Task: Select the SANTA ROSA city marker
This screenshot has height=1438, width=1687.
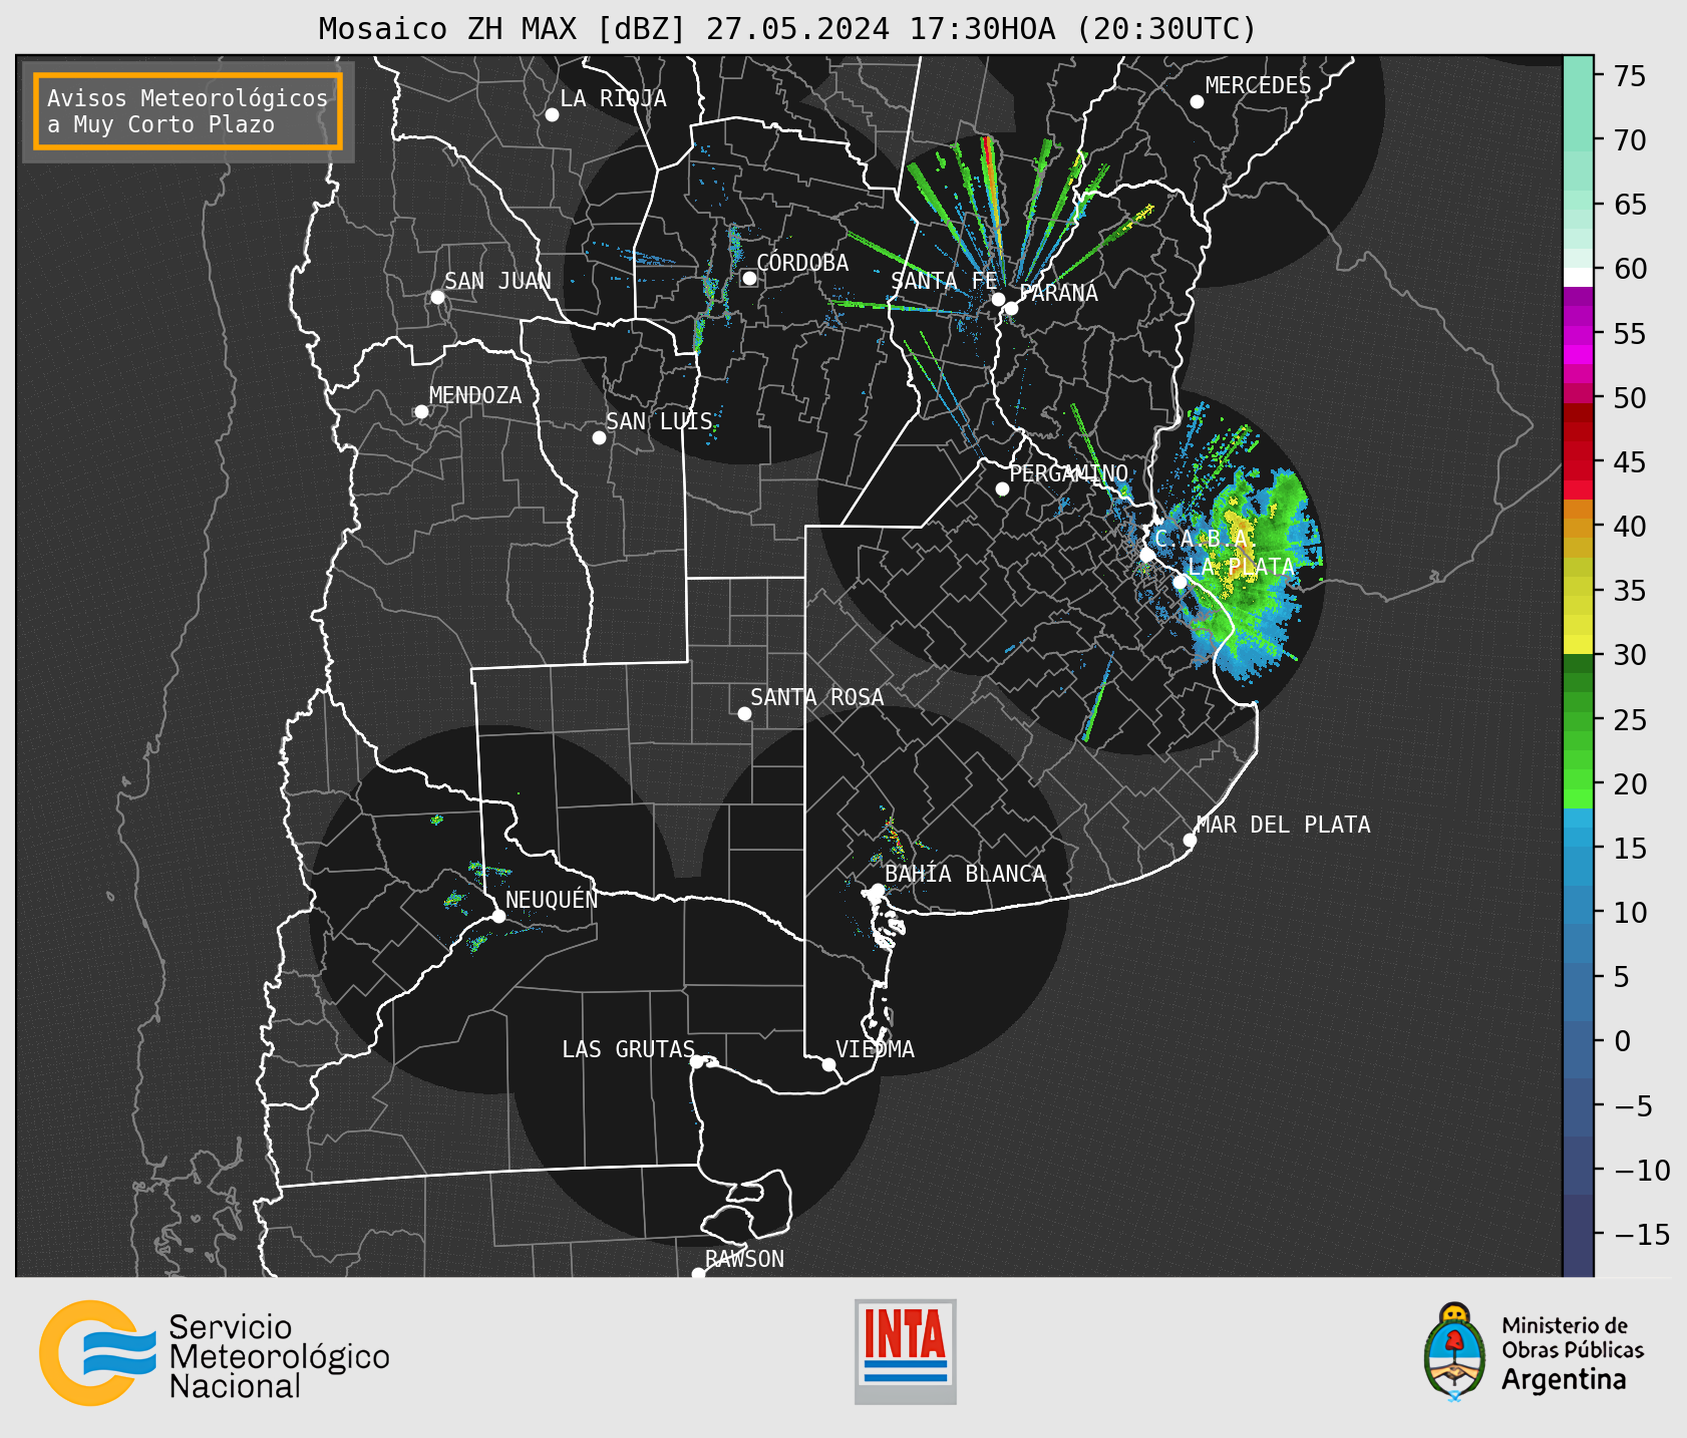Action: pyautogui.click(x=744, y=713)
